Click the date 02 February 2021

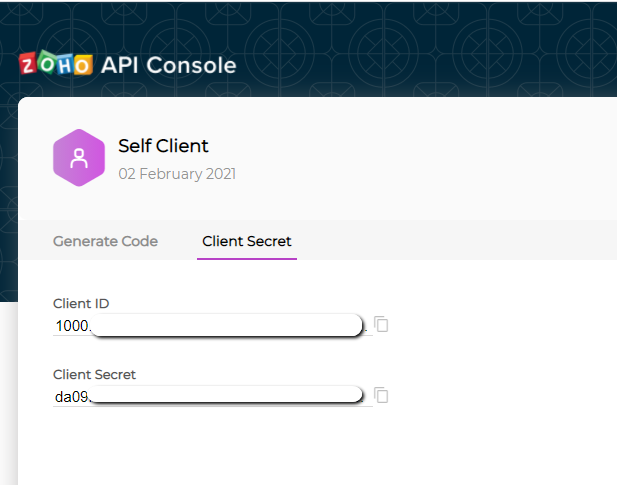pyautogui.click(x=177, y=174)
